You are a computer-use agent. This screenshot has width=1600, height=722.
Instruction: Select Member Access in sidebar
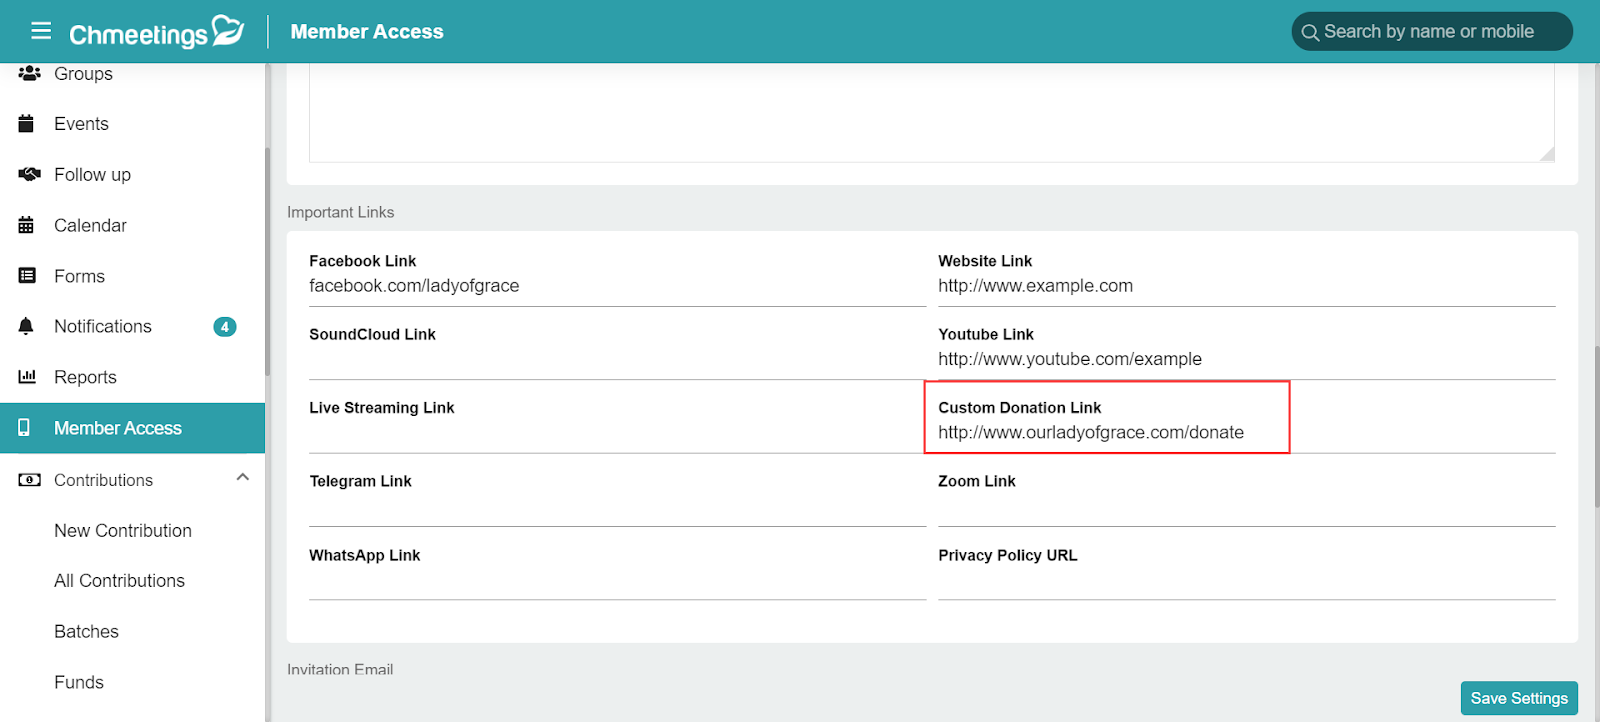pyautogui.click(x=132, y=428)
